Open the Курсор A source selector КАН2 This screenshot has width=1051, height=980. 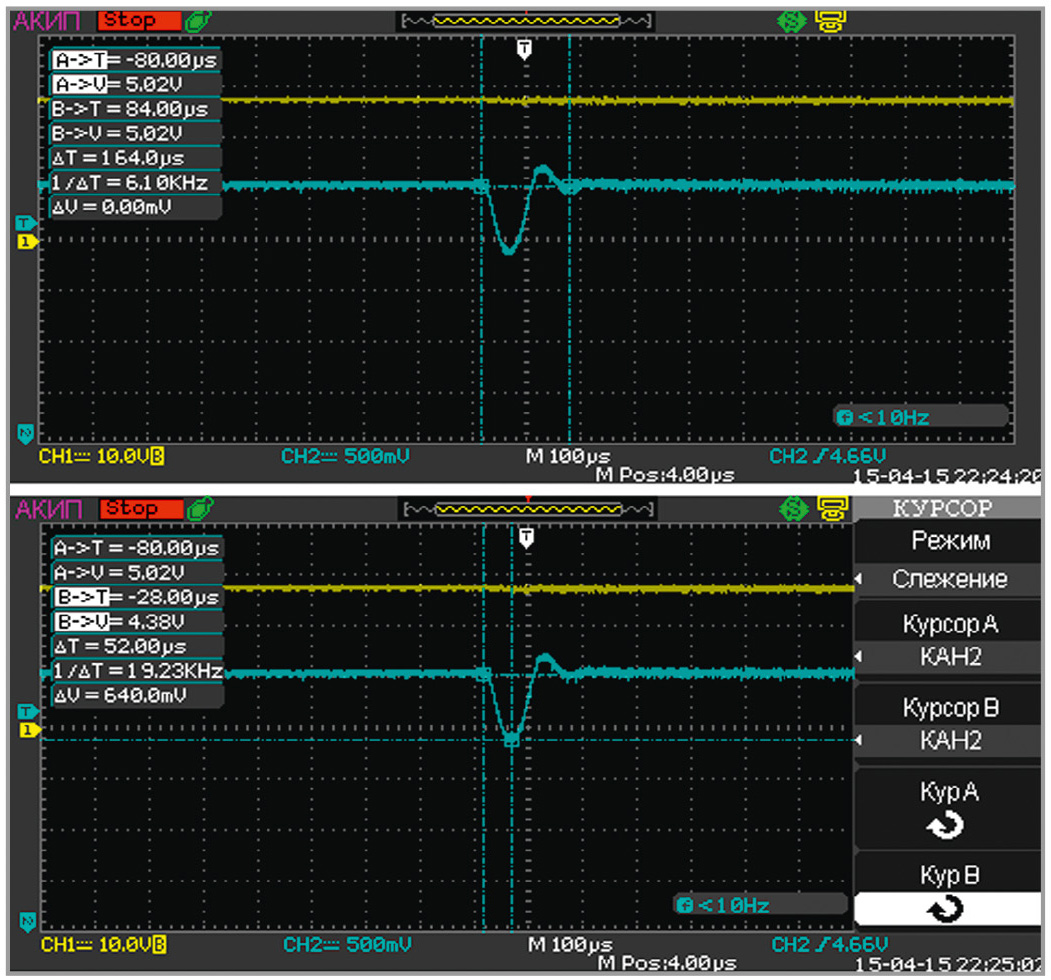[948, 657]
